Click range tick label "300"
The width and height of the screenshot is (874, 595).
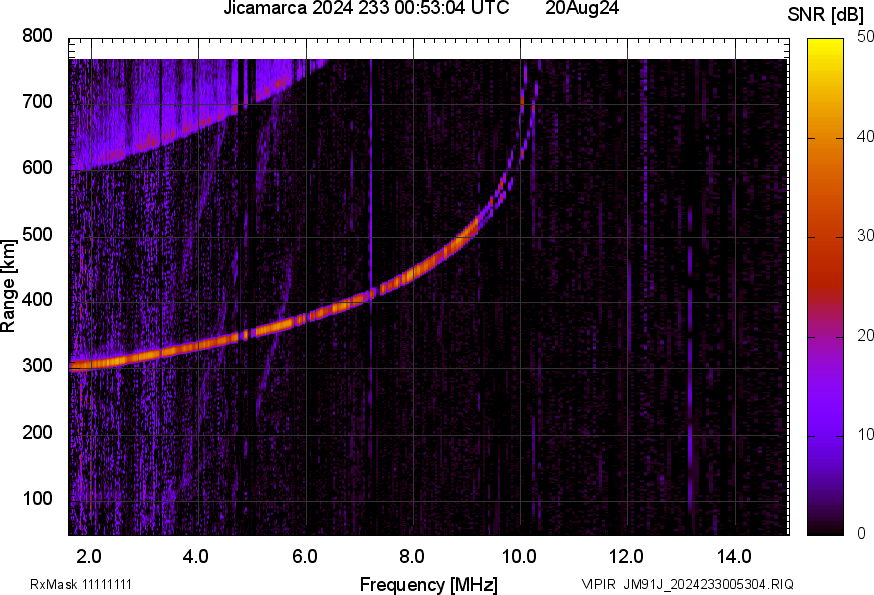[x=37, y=366]
